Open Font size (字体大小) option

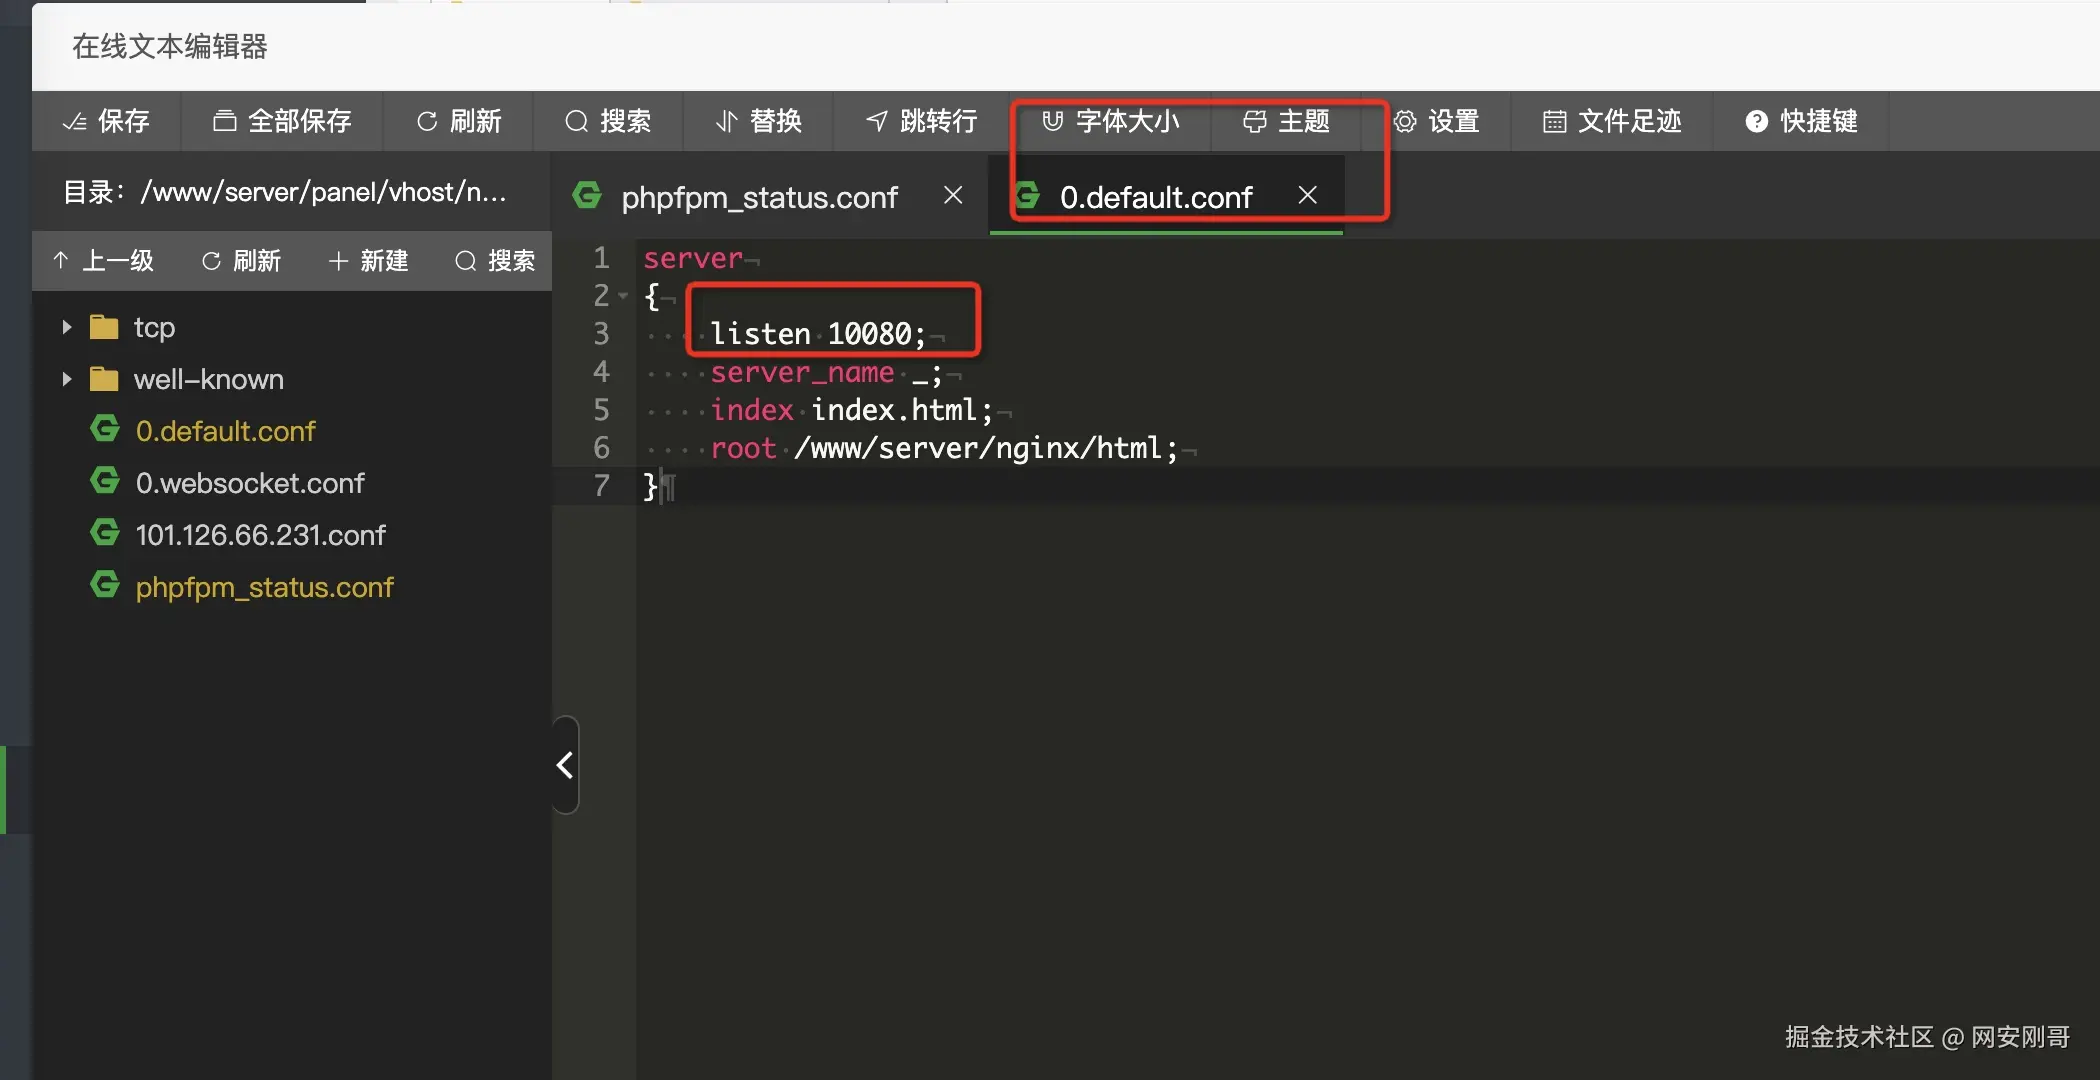(1111, 121)
